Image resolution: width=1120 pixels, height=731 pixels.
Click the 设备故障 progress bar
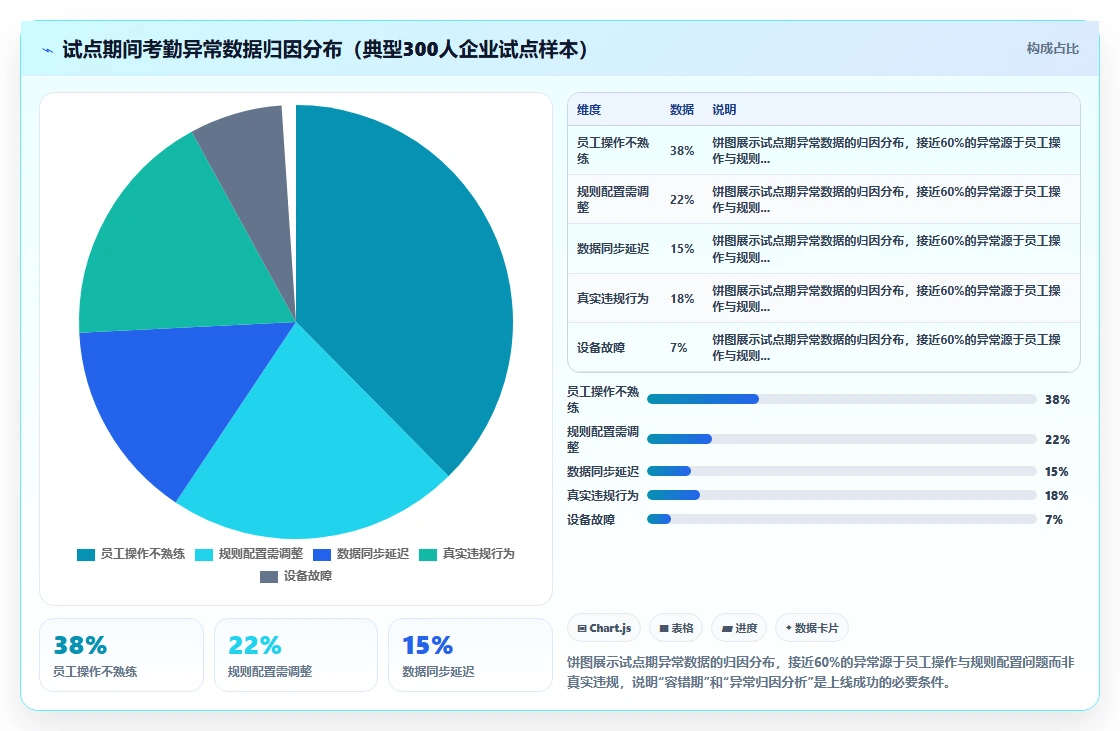pyautogui.click(x=841, y=519)
